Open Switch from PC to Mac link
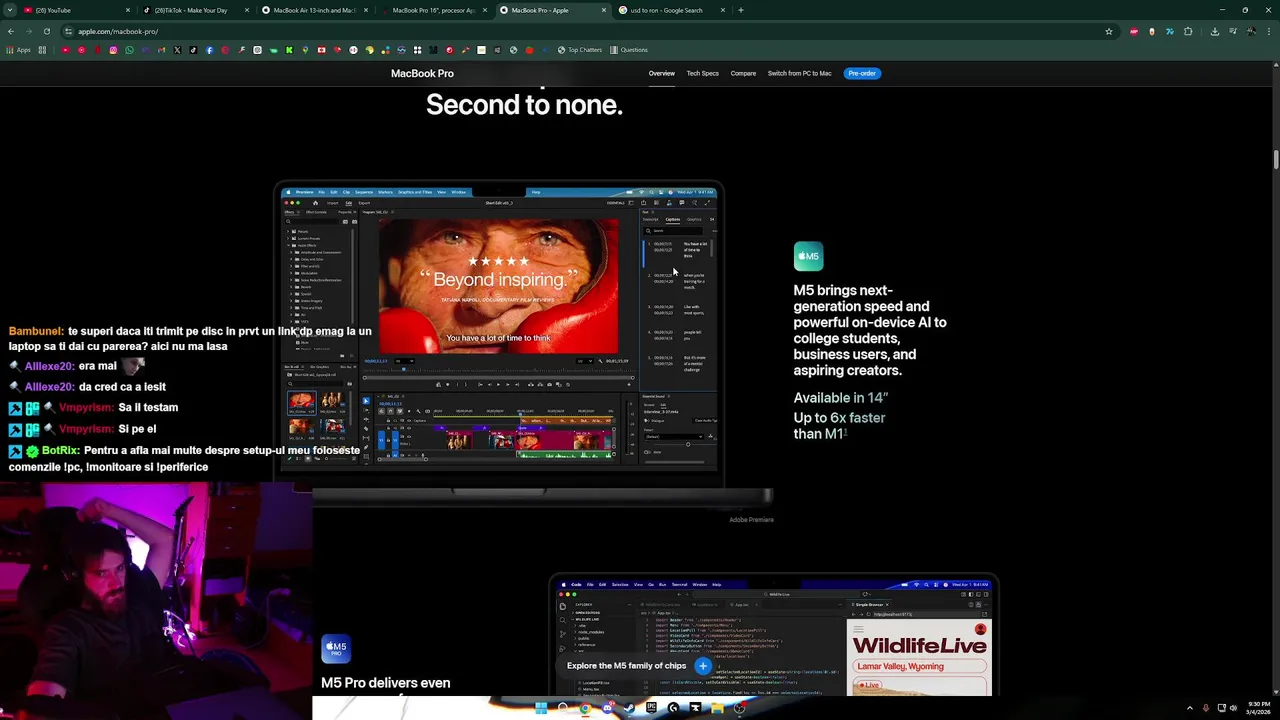The image size is (1280, 720). pyautogui.click(x=799, y=73)
